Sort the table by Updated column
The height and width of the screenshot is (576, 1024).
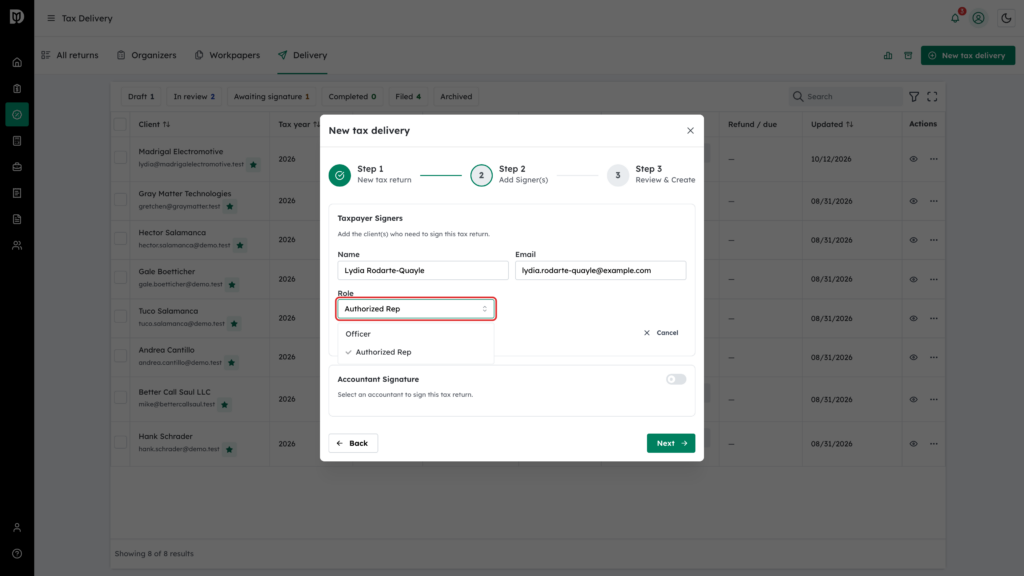click(x=832, y=124)
